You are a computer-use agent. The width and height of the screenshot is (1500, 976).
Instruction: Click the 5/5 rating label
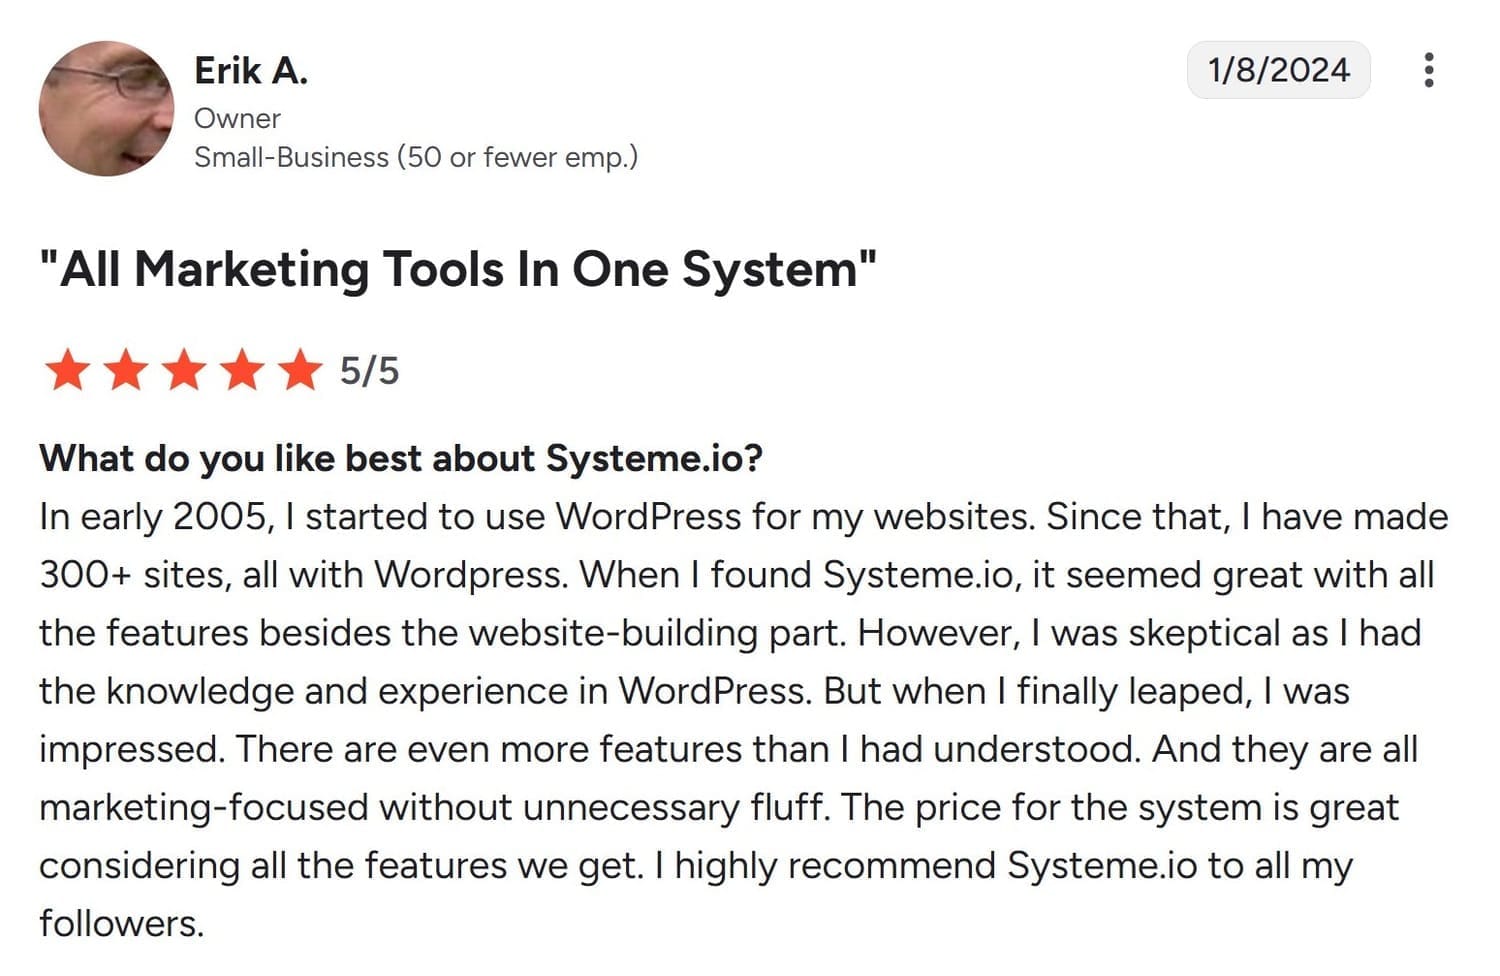[368, 370]
